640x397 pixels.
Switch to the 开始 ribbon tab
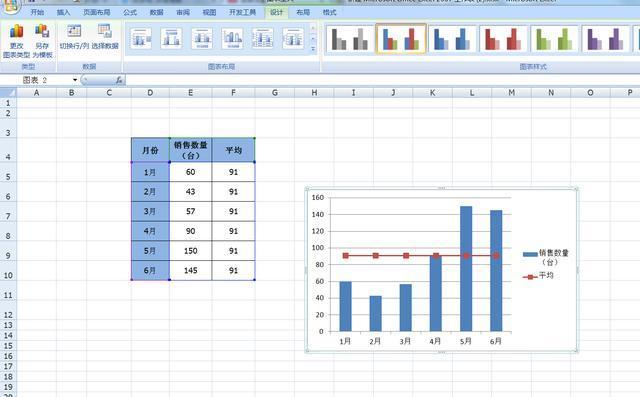click(37, 12)
